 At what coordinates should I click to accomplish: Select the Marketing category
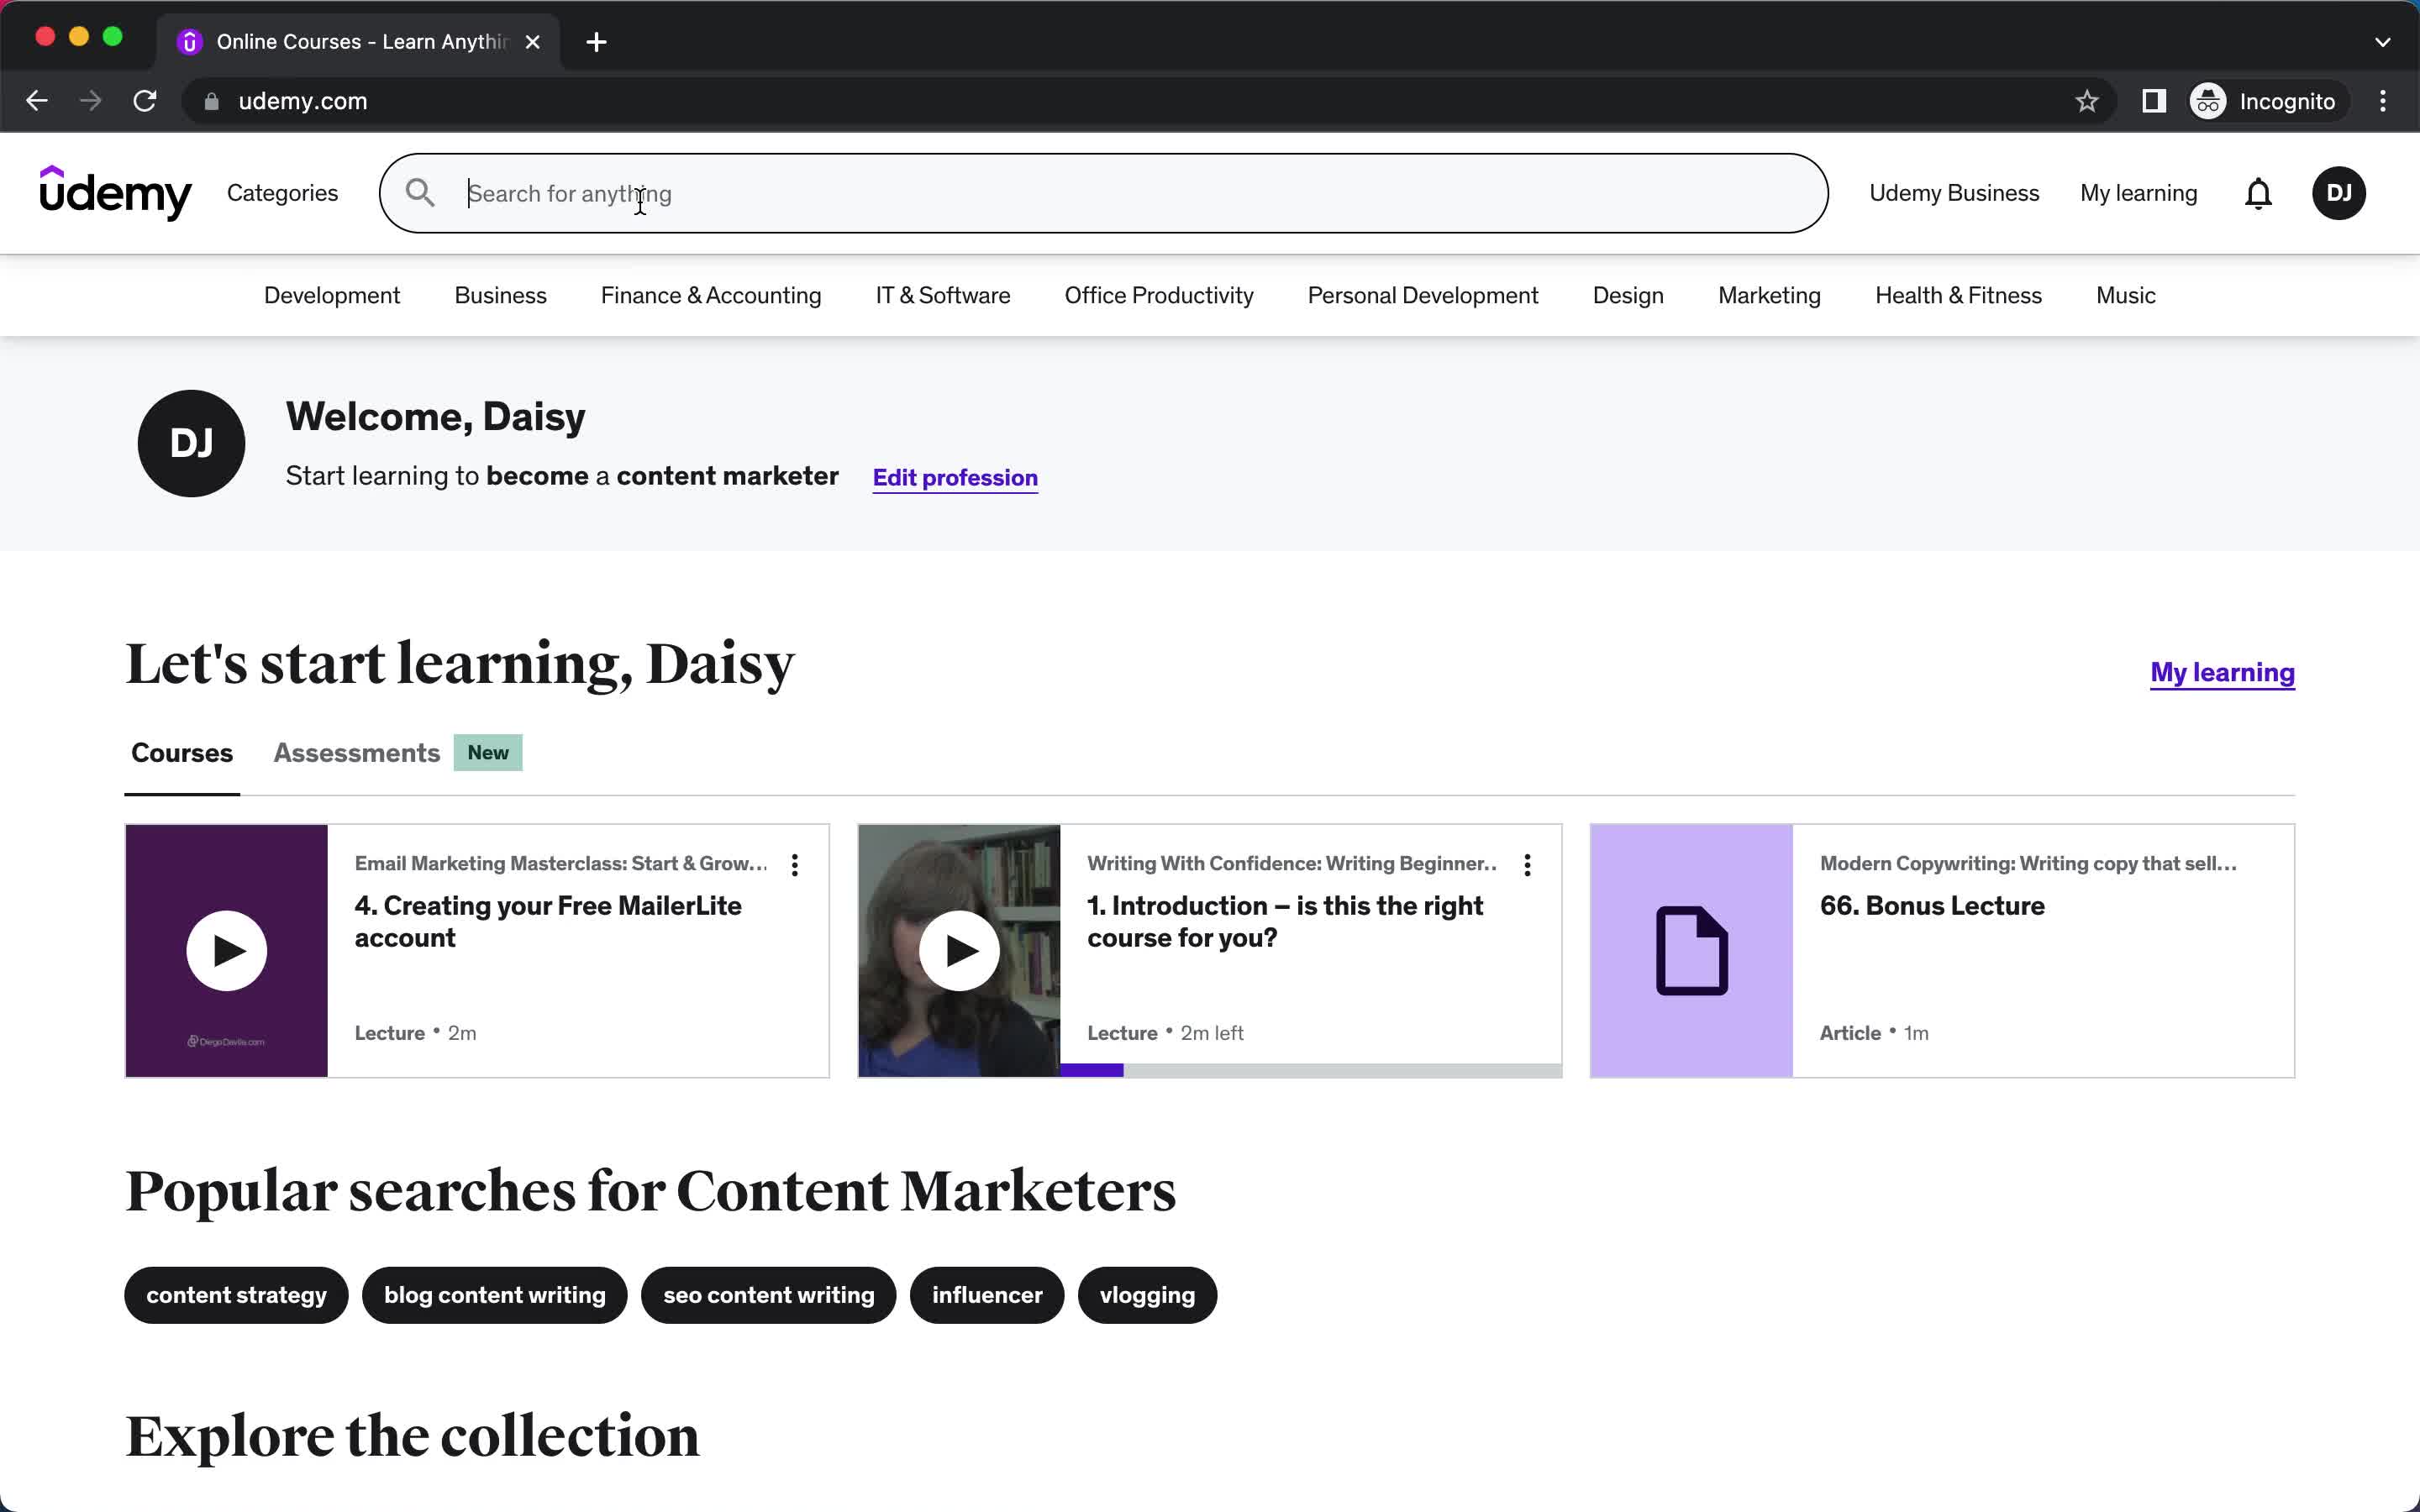coord(1769,296)
